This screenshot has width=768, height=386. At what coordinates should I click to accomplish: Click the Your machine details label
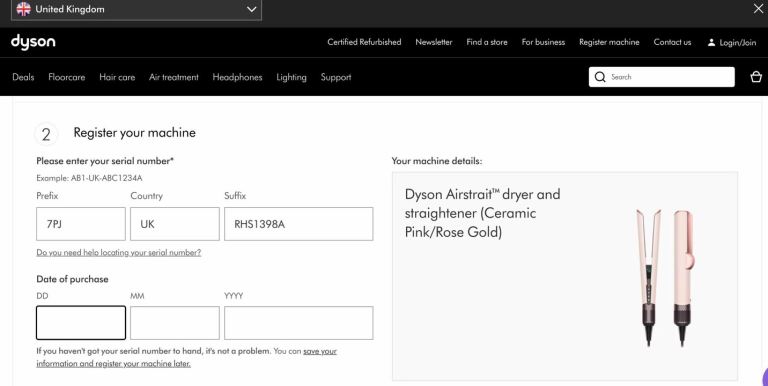pos(437,161)
